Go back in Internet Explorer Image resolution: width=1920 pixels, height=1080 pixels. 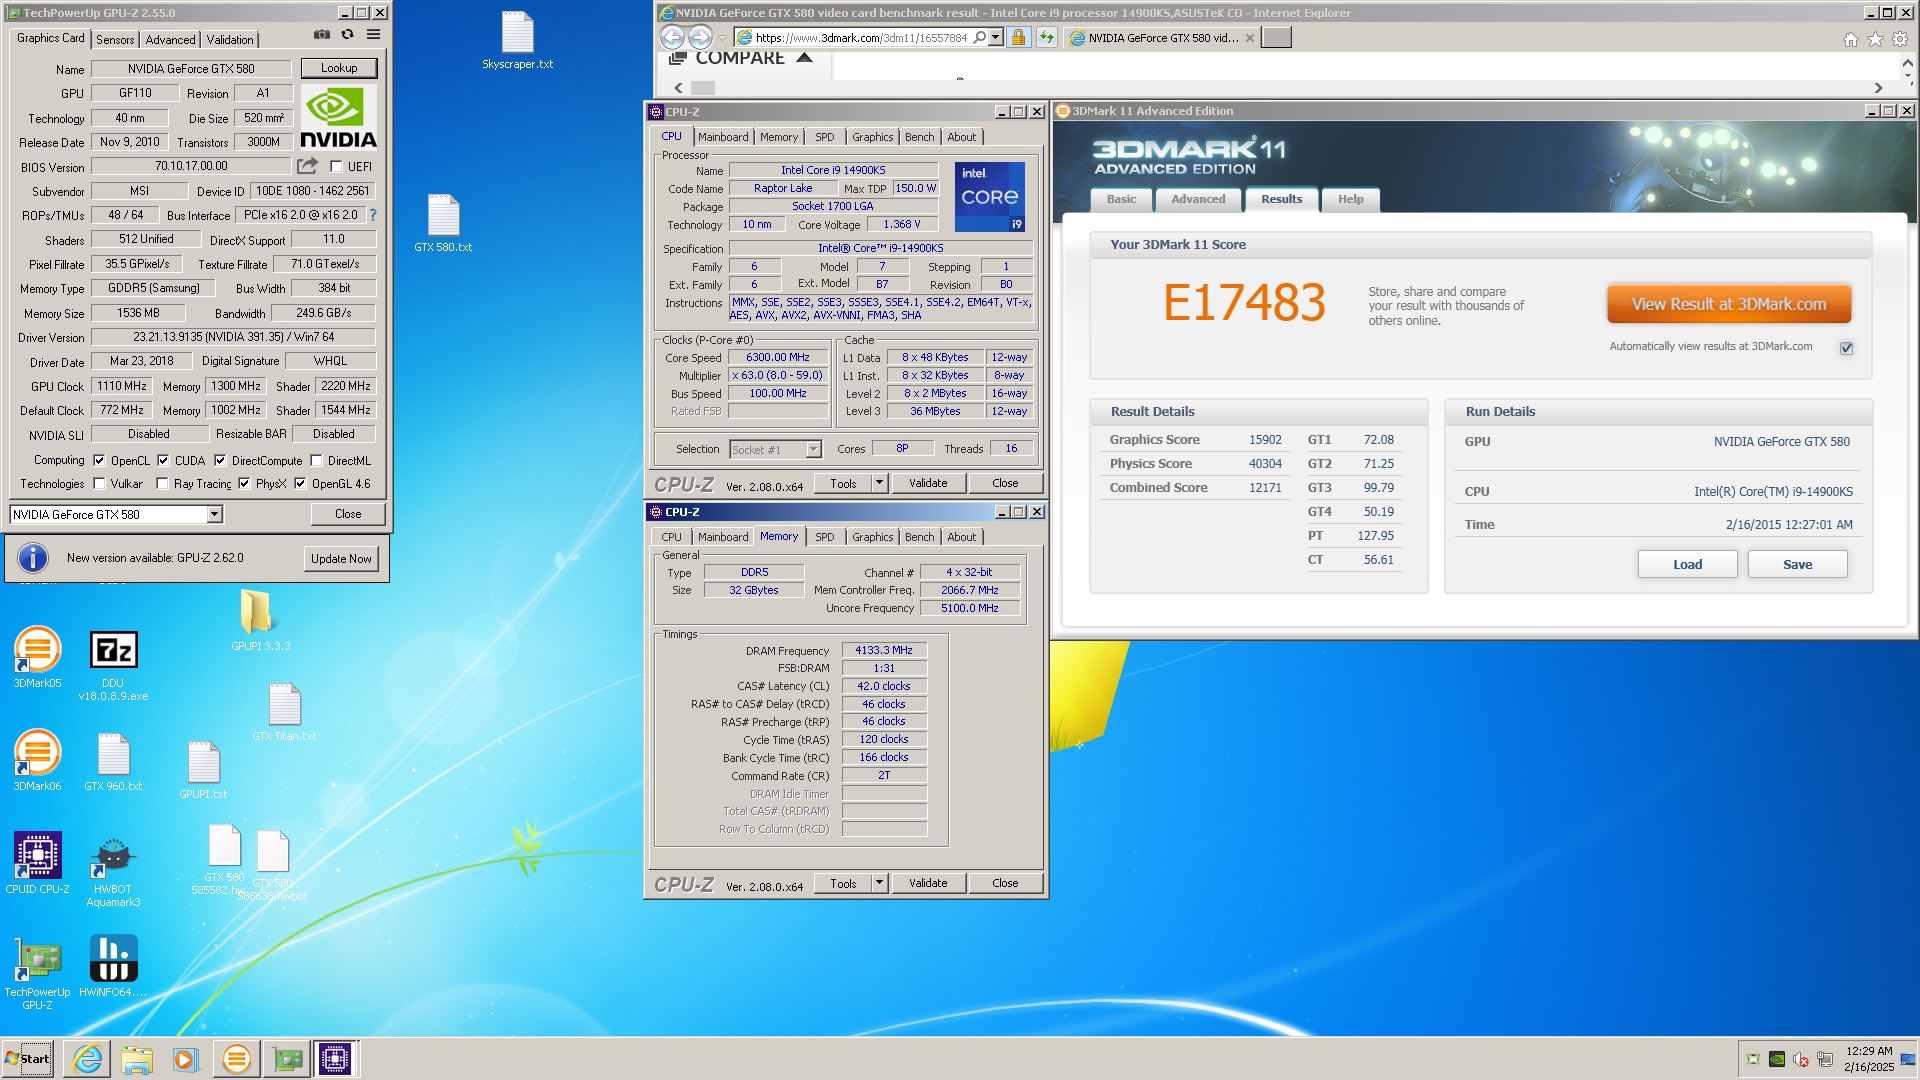point(672,38)
